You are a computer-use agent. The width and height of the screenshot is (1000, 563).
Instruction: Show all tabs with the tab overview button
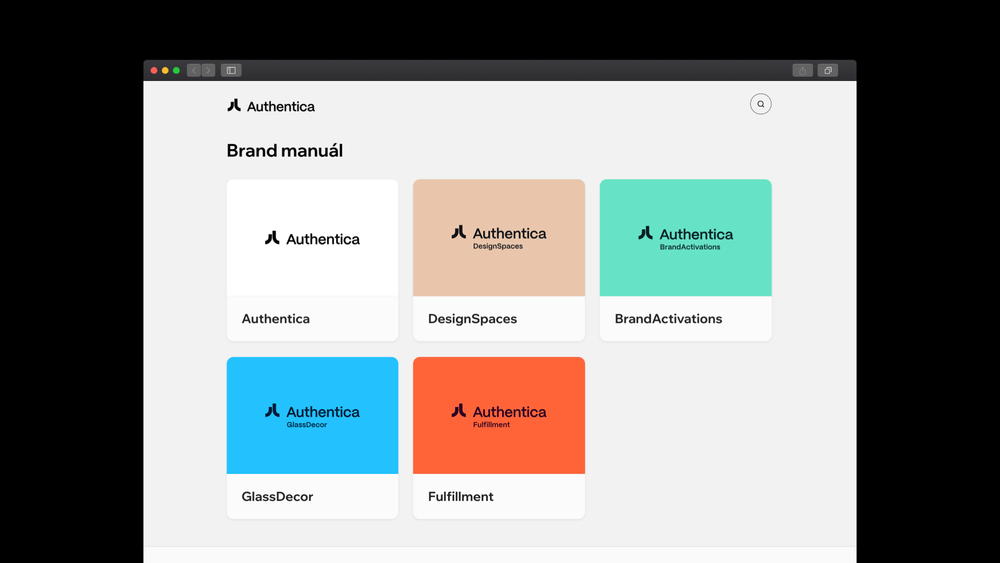pos(828,70)
